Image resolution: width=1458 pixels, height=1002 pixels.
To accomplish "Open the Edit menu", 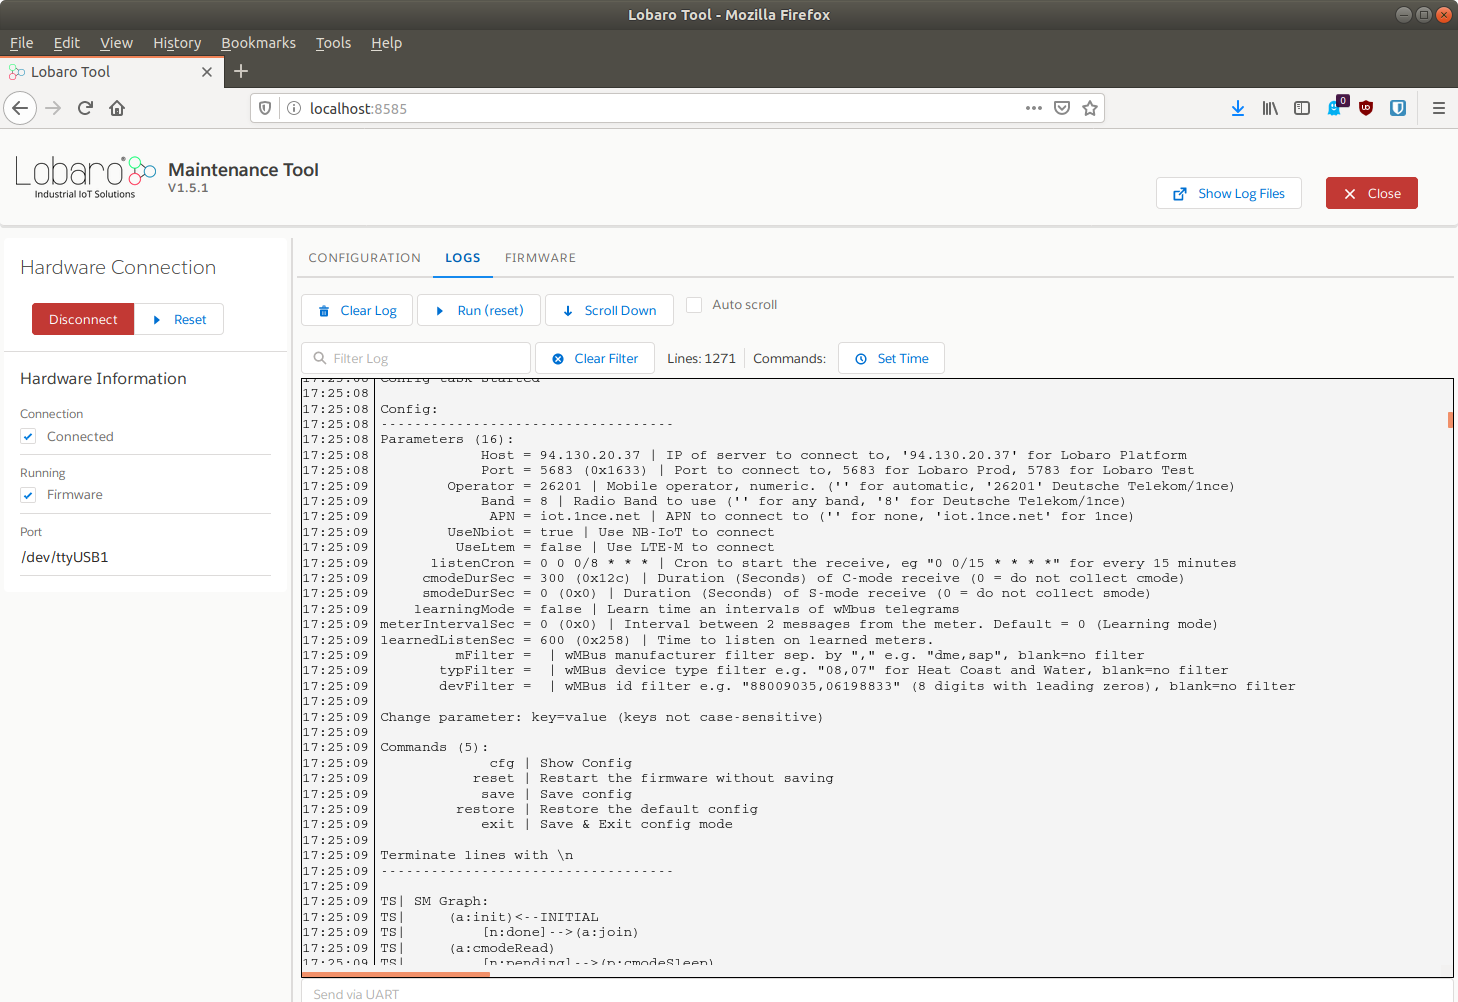I will coord(67,43).
